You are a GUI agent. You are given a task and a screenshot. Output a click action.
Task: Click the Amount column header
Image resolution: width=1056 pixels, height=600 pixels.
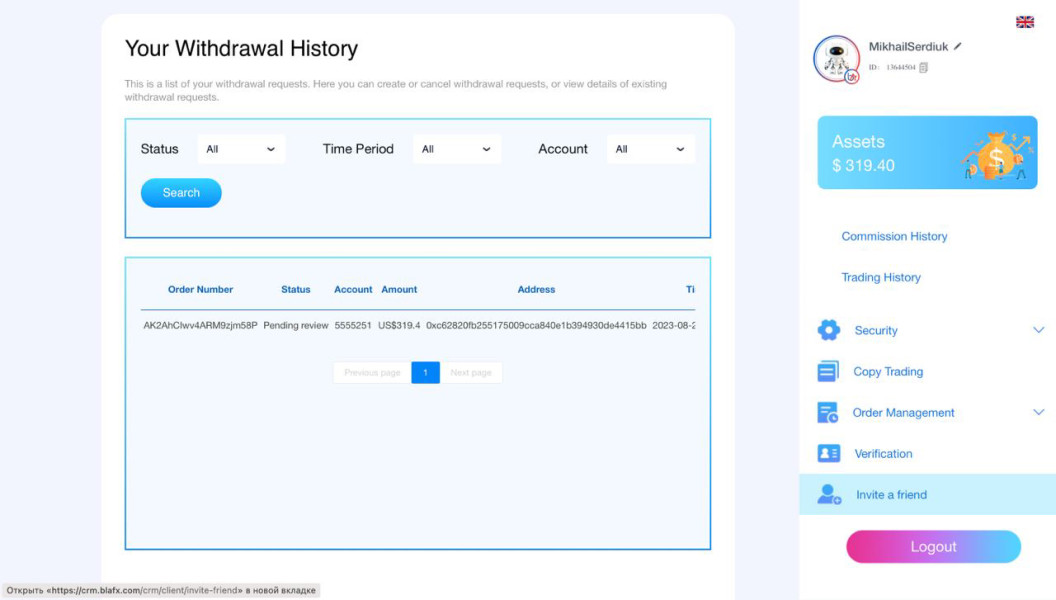coord(399,290)
